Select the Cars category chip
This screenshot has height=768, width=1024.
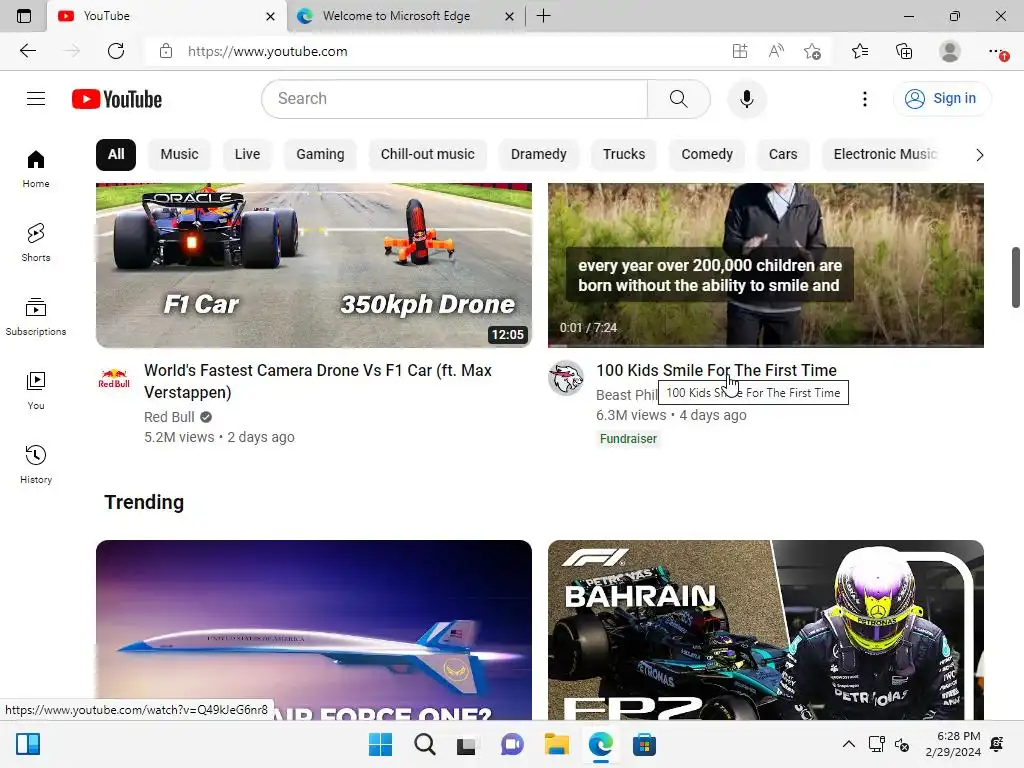pos(783,155)
